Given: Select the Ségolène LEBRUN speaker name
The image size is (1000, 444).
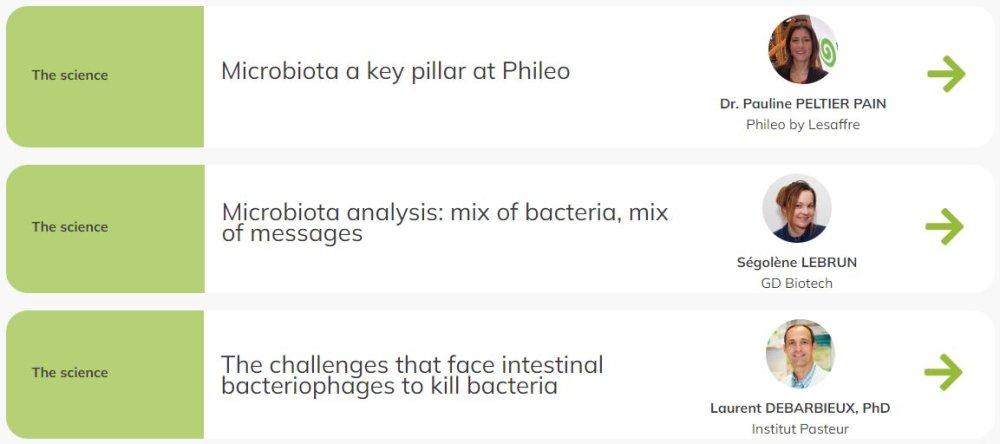Looking at the screenshot, I should tap(796, 263).
